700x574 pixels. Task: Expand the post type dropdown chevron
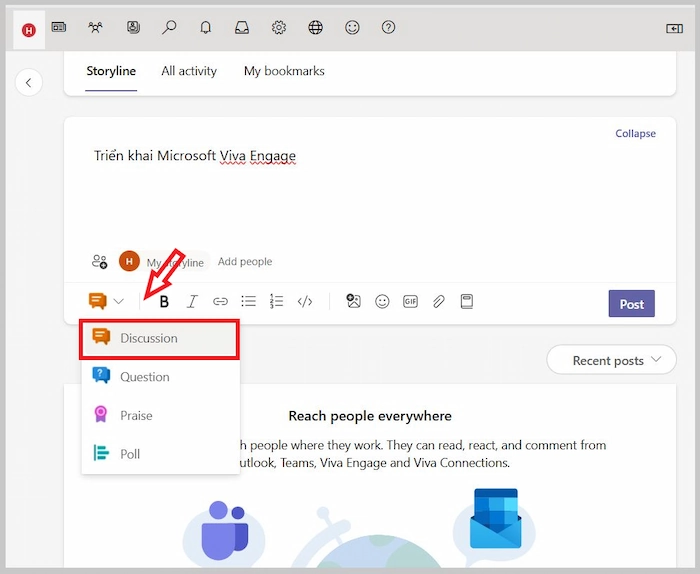coord(119,301)
